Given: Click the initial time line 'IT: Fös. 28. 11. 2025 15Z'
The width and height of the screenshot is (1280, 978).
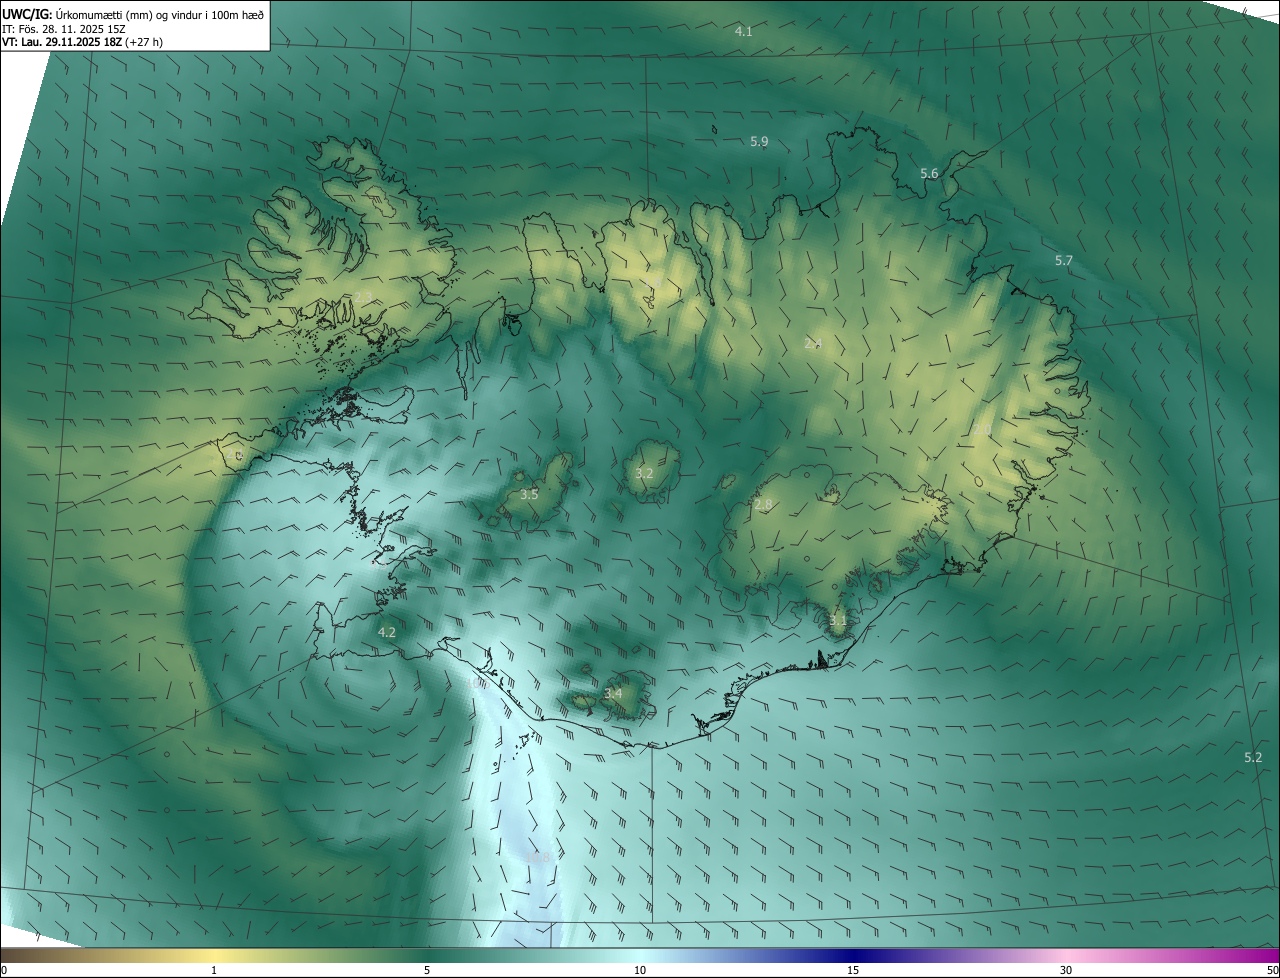Looking at the screenshot, I should point(63,29).
